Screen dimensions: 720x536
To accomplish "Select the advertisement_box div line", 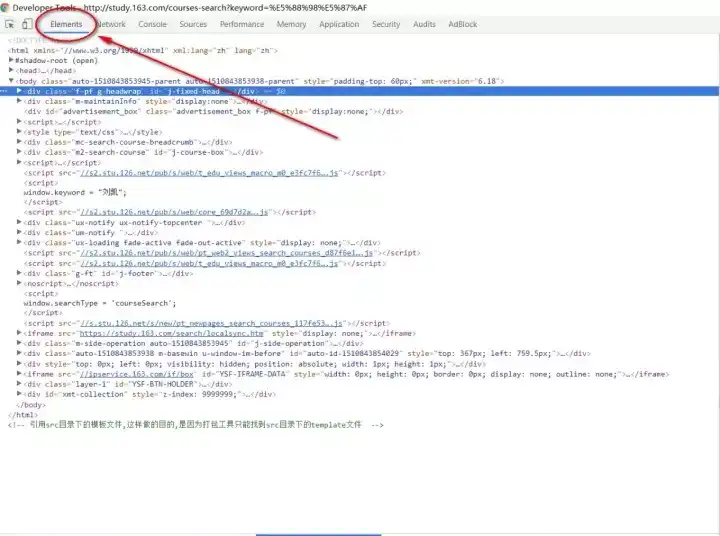I will pyautogui.click(x=214, y=112).
